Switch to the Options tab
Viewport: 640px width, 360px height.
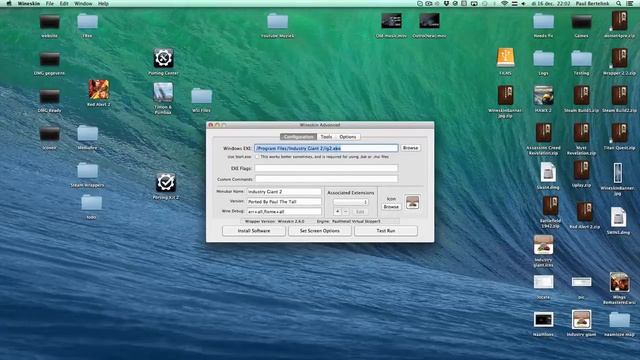(x=347, y=137)
